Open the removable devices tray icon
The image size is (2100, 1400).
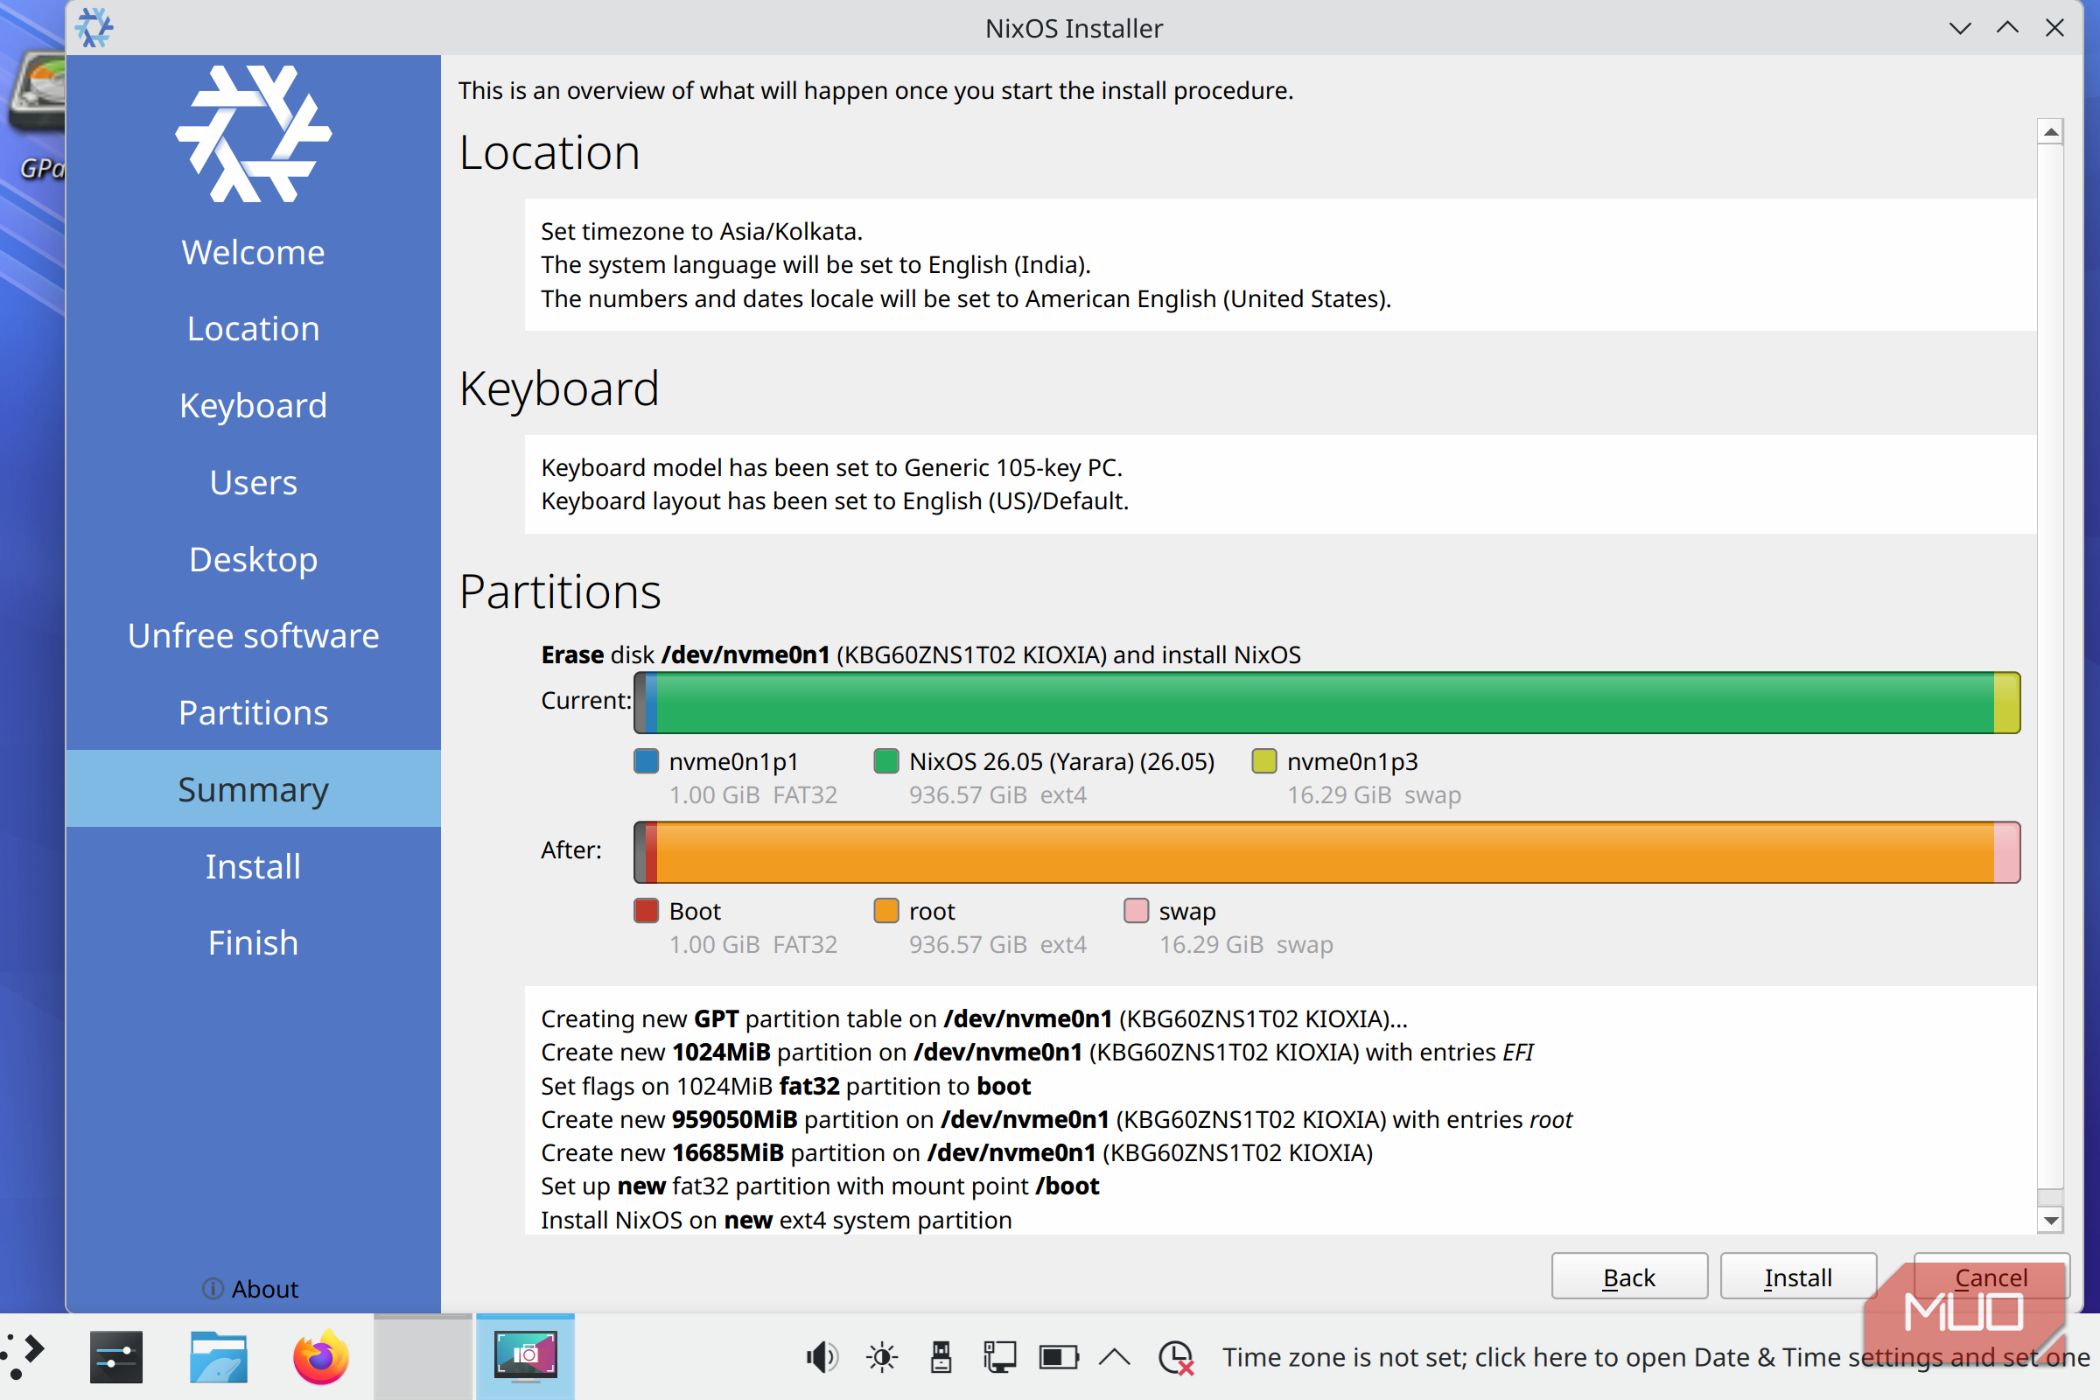940,1357
